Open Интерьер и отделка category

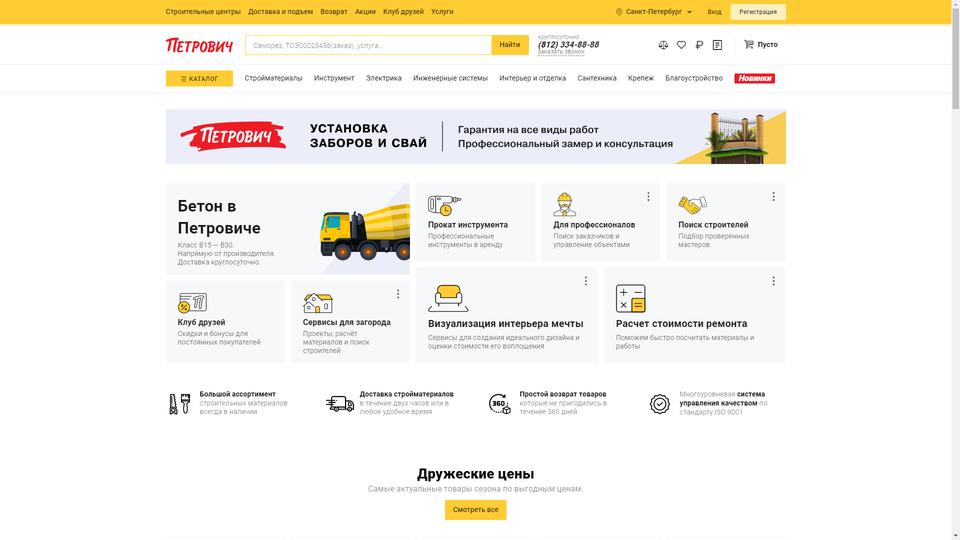coord(533,78)
